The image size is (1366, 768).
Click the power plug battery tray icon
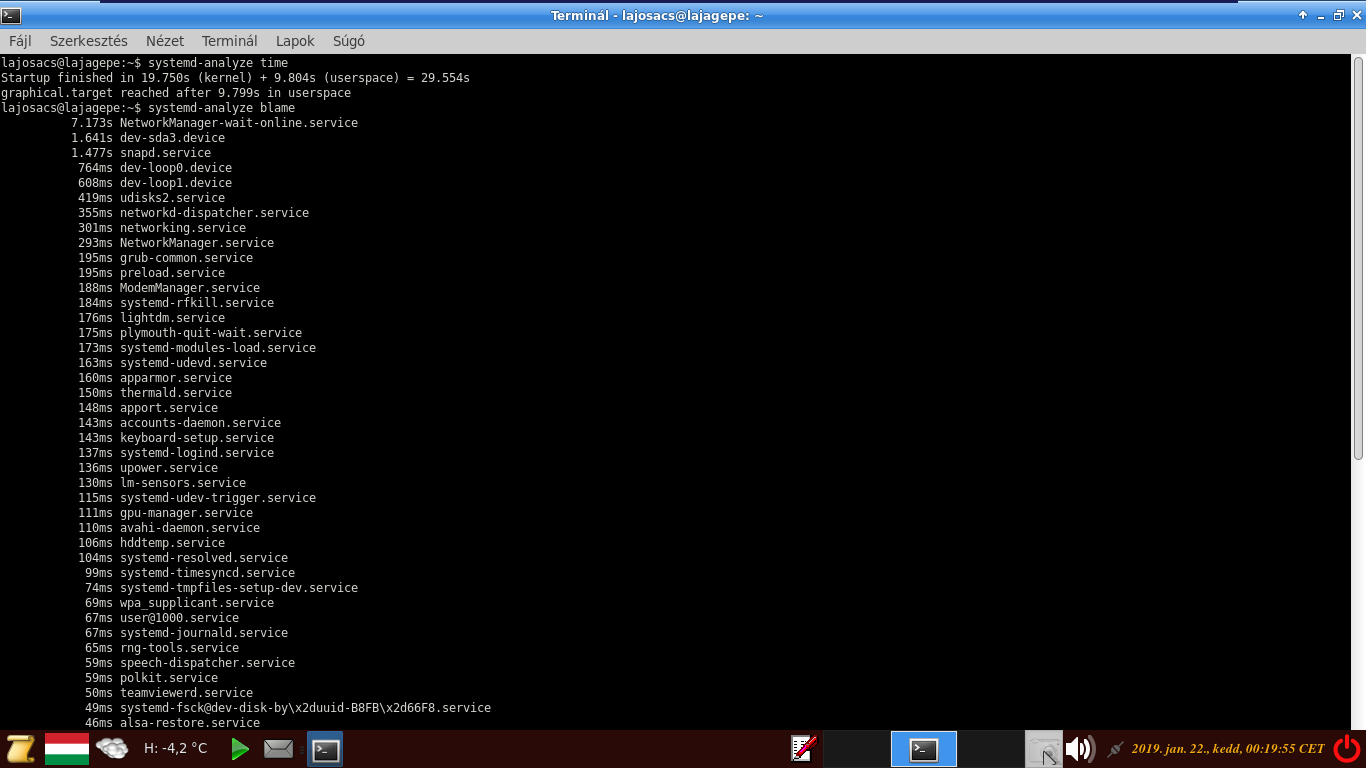1115,749
